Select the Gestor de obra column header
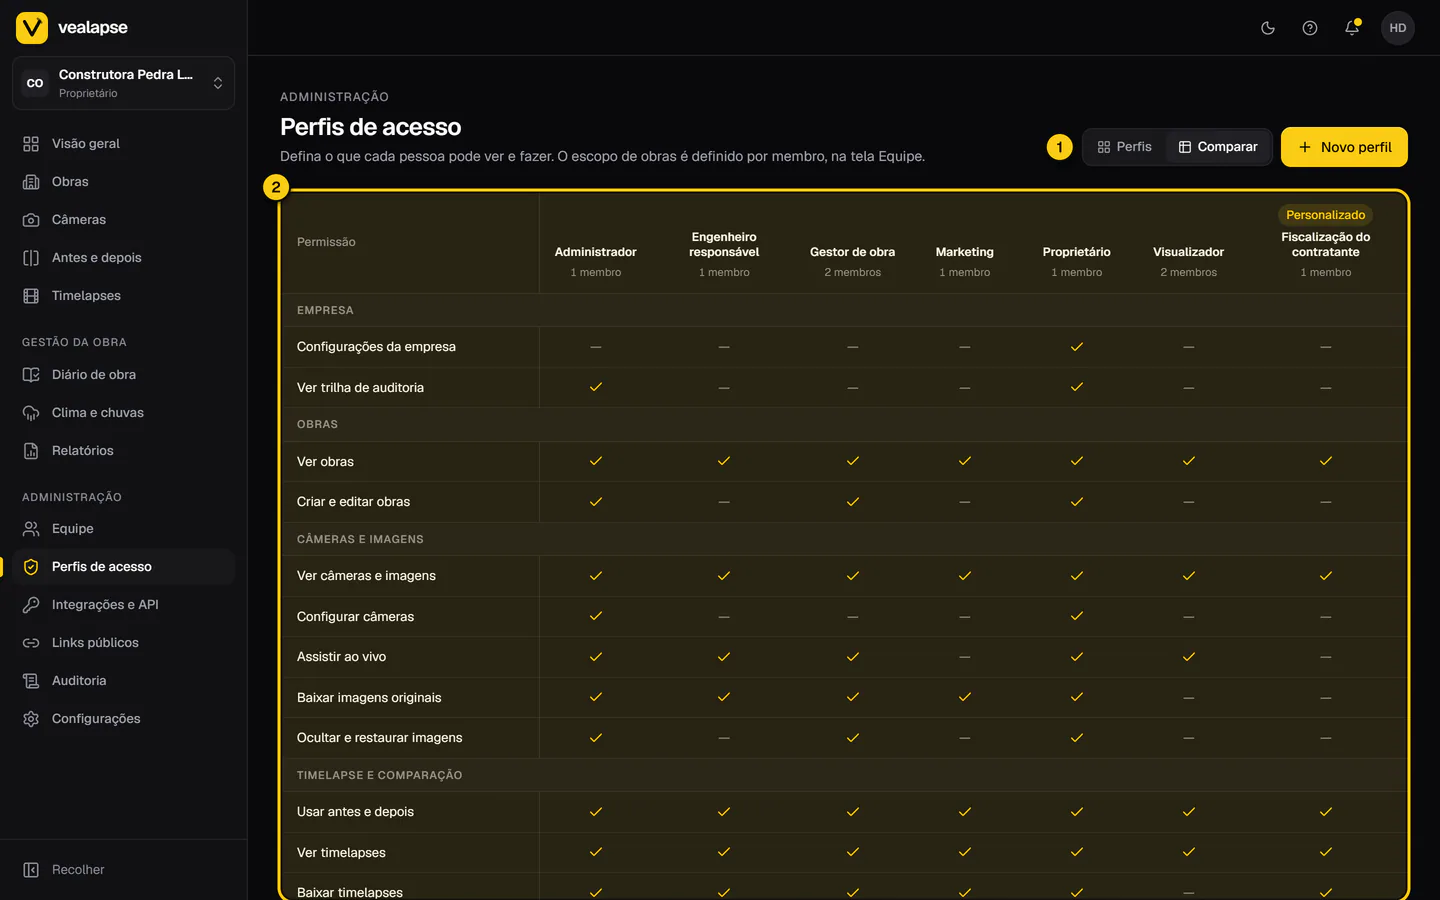 point(853,252)
